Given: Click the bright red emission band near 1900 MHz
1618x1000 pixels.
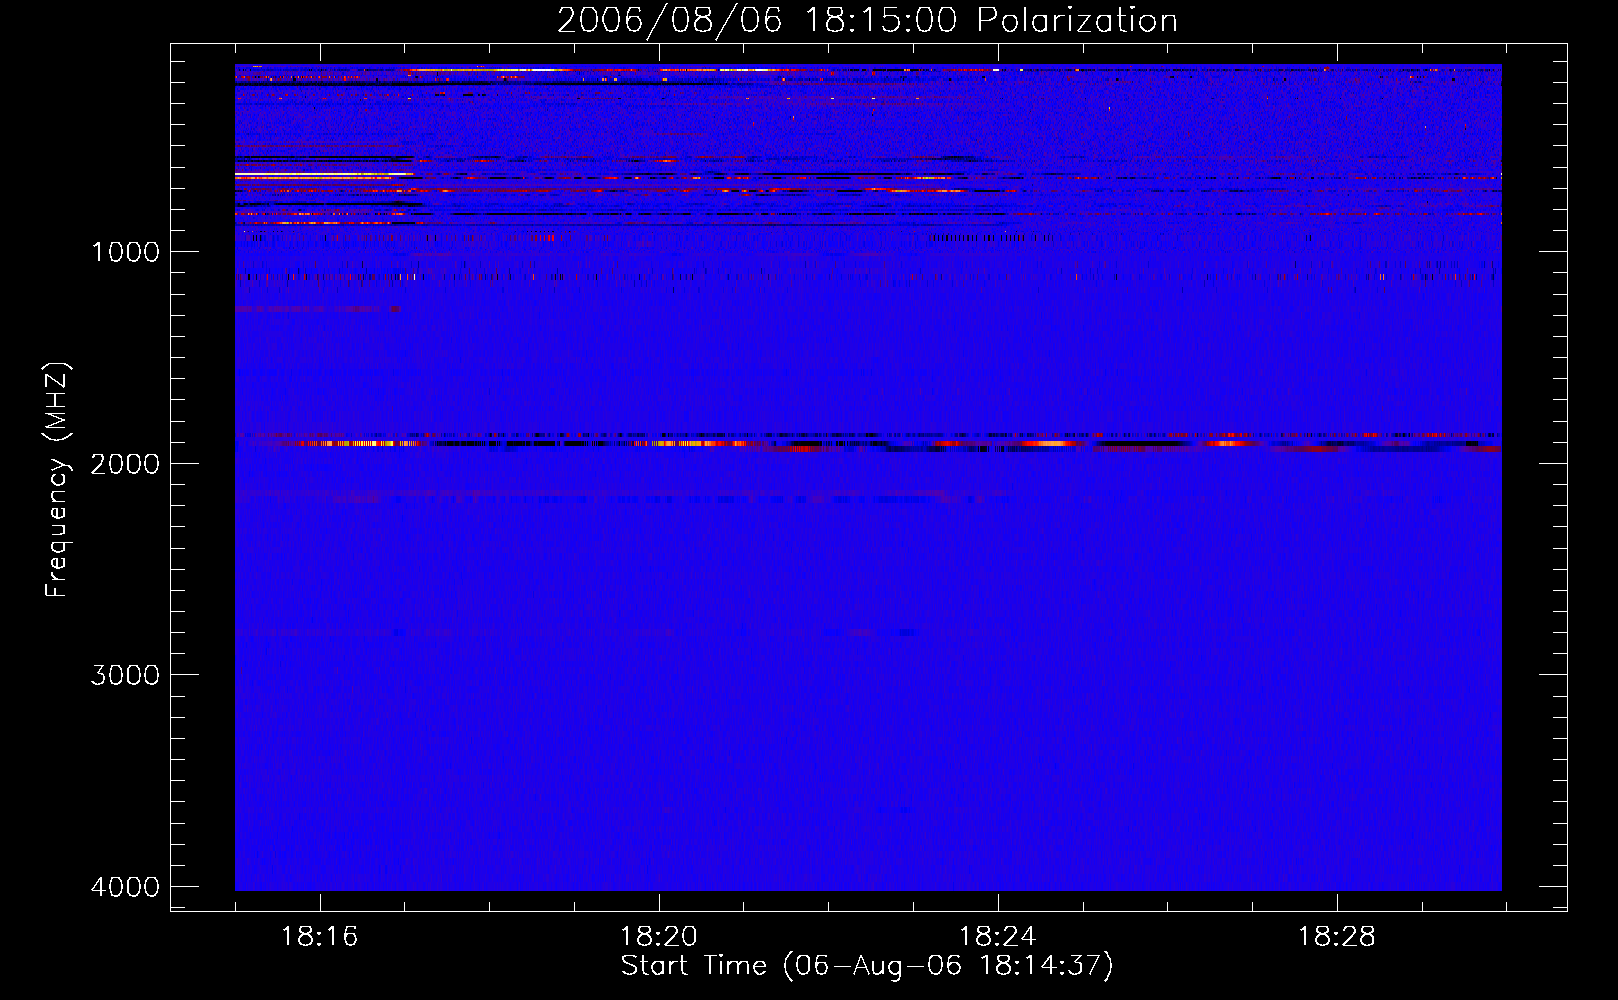Looking at the screenshot, I should pos(868,442).
